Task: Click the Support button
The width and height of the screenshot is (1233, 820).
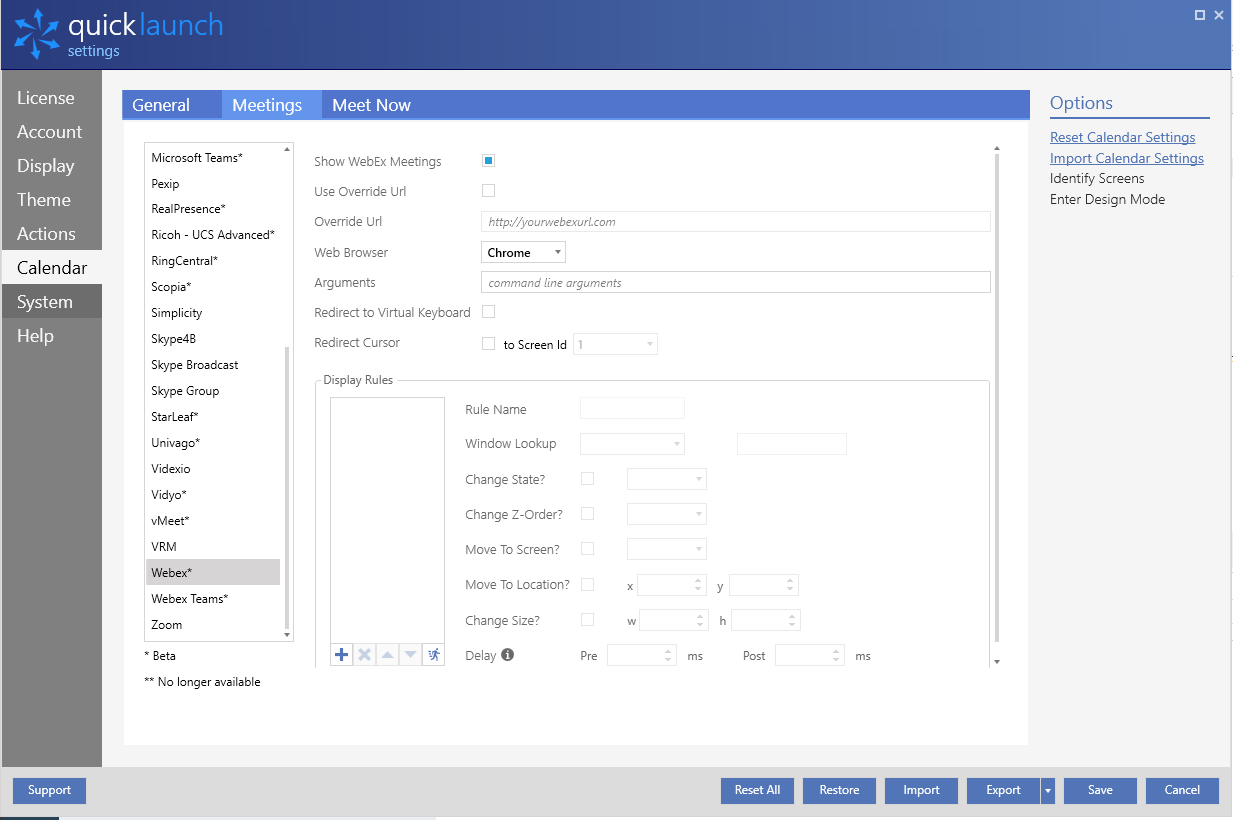Action: point(50,790)
